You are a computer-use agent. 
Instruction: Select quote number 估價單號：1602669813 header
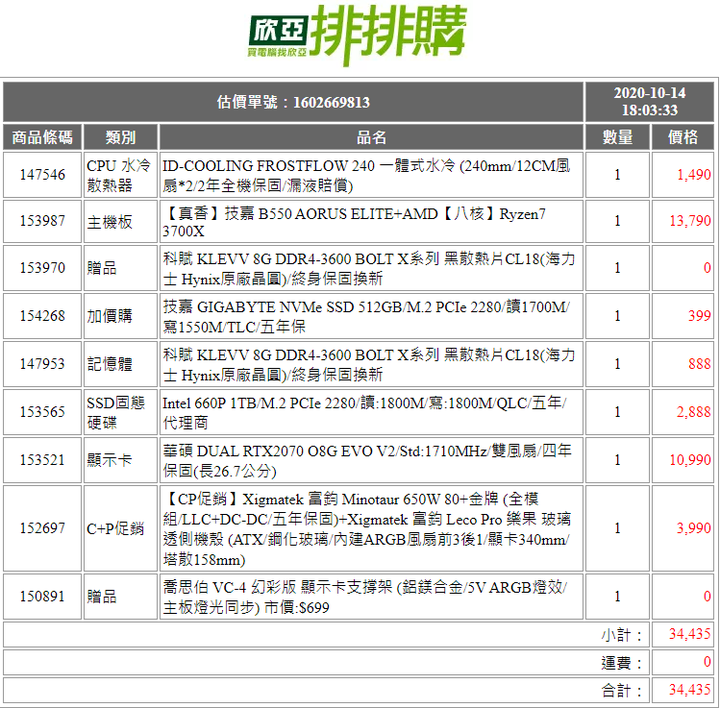pos(293,102)
